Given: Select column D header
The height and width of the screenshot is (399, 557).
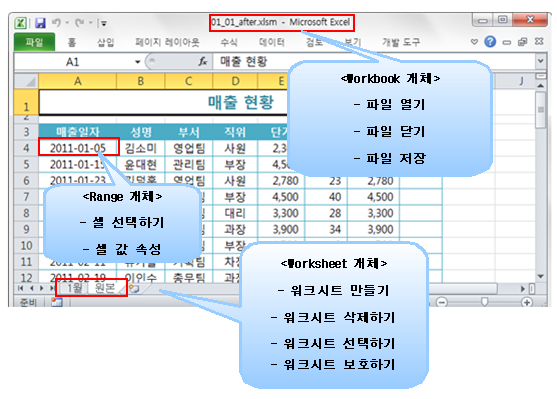Looking at the screenshot, I should tap(235, 81).
